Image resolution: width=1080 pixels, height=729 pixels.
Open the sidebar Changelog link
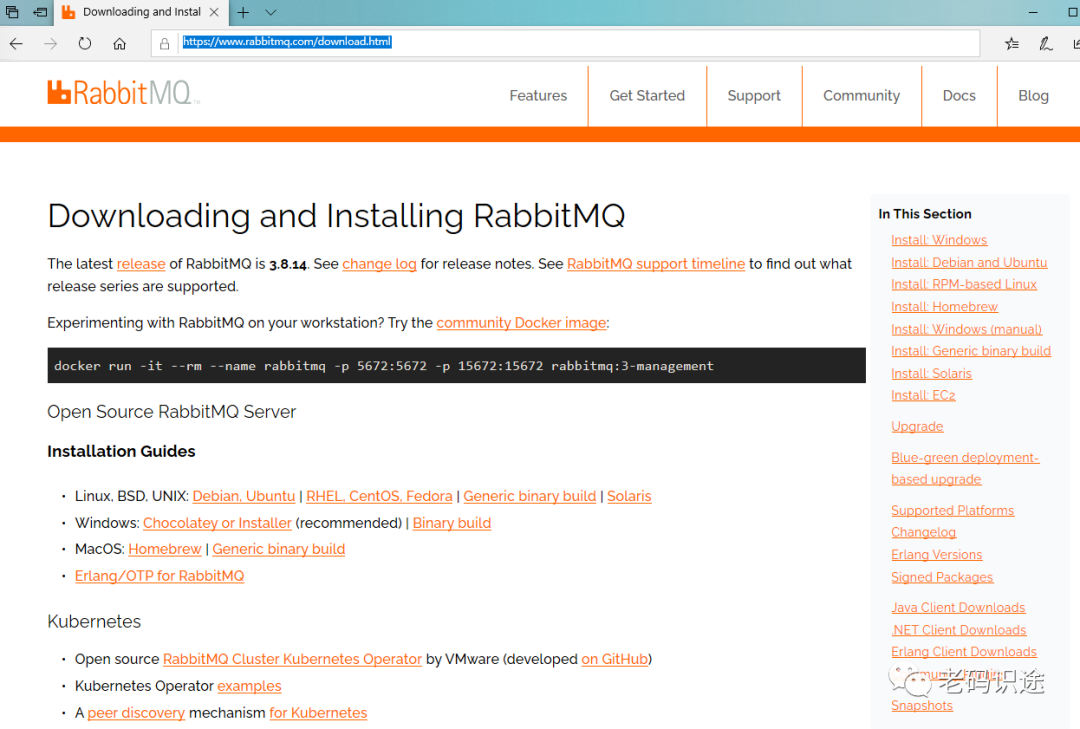coord(923,533)
